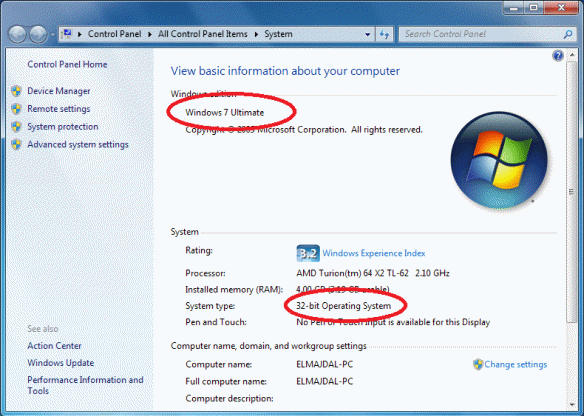
Task: Click the Search Control Panel field
Action: pyautogui.click(x=482, y=34)
